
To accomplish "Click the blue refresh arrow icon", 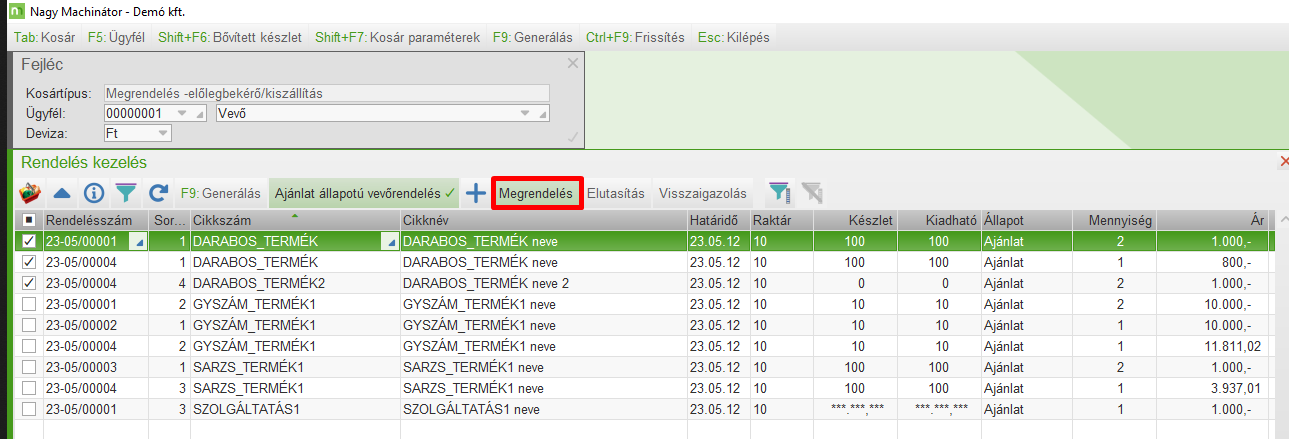I will click(157, 193).
